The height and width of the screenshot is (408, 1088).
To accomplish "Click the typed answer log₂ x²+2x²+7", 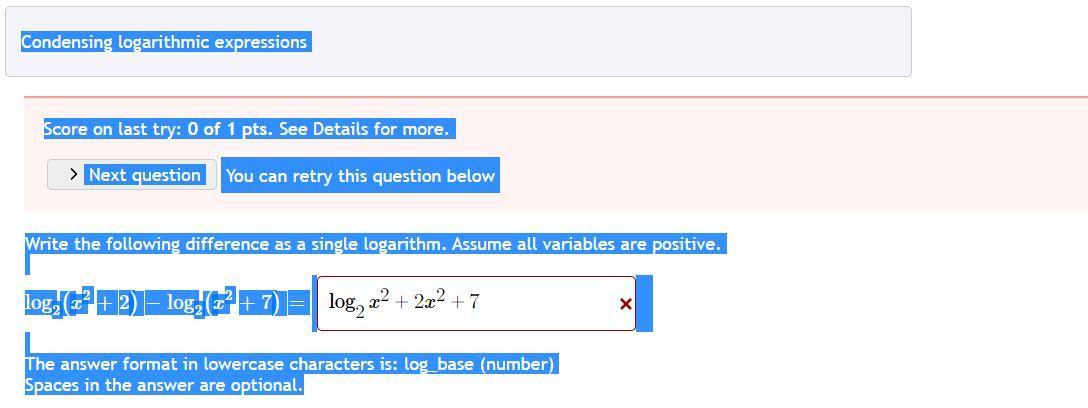I will pos(404,302).
